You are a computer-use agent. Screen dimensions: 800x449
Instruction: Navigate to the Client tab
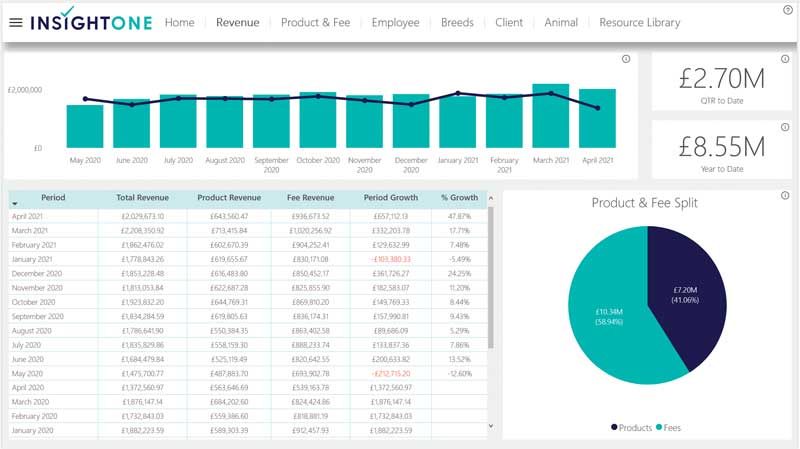[509, 22]
